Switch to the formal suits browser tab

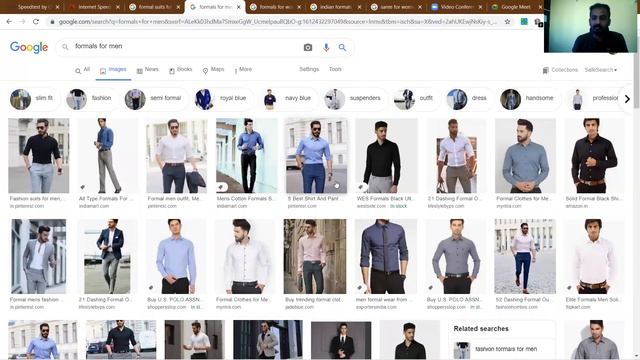click(154, 7)
